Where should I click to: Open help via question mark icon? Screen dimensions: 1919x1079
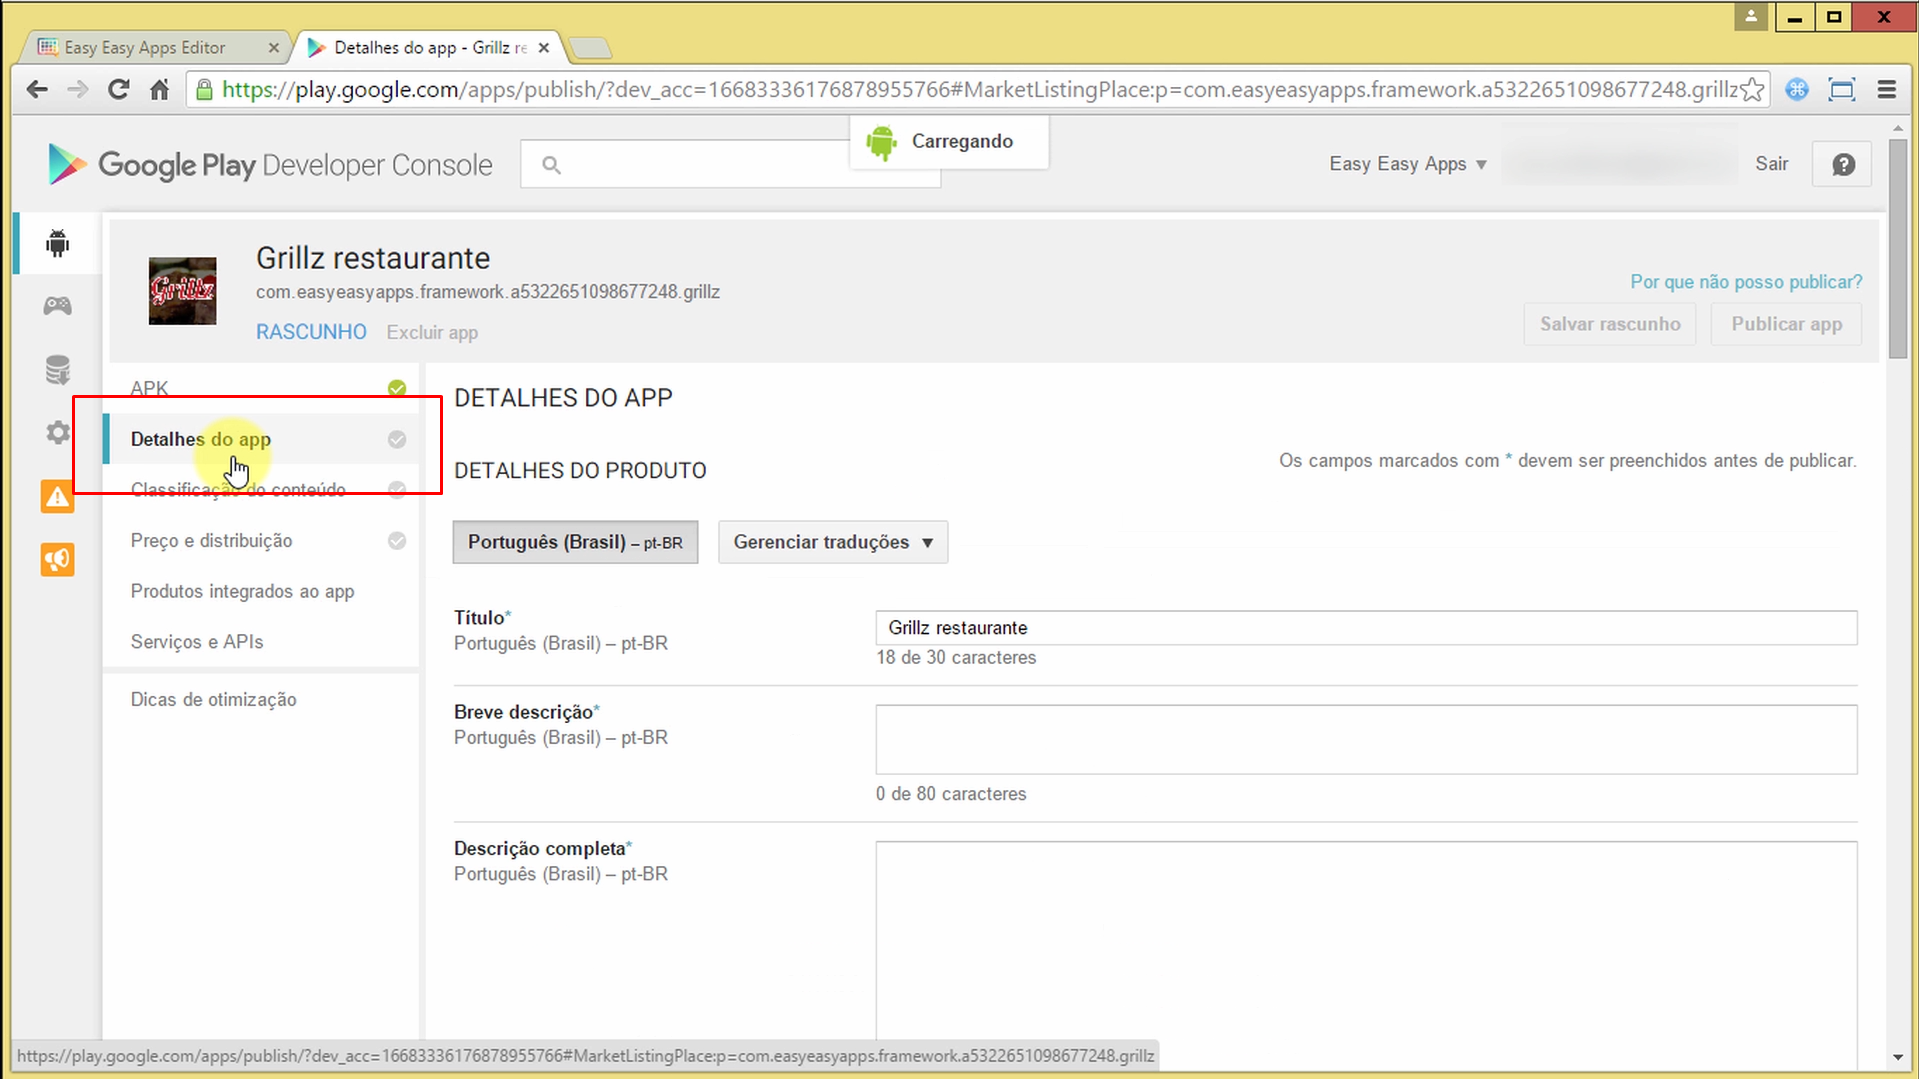pos(1841,163)
